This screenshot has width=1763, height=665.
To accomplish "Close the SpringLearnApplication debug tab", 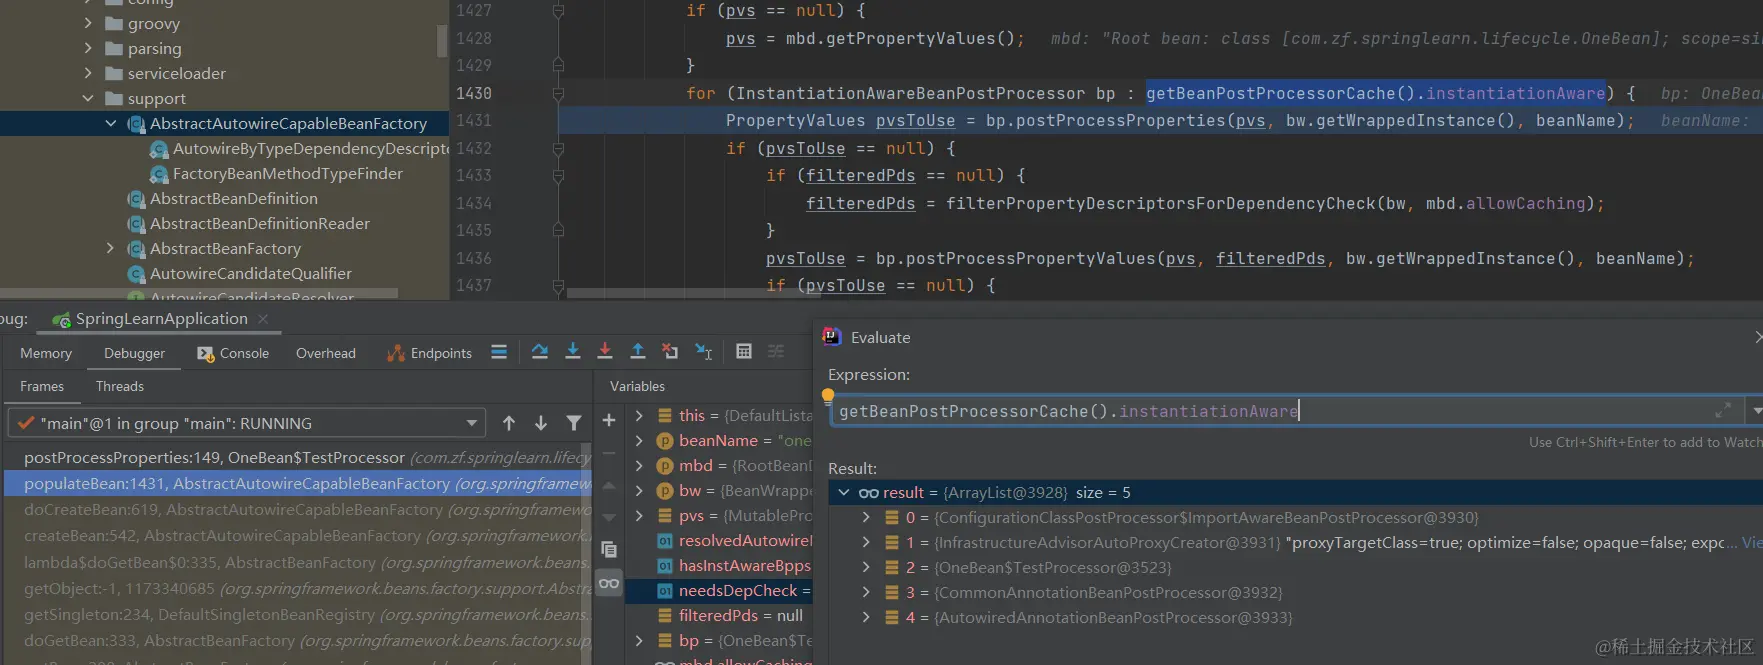I will (263, 319).
